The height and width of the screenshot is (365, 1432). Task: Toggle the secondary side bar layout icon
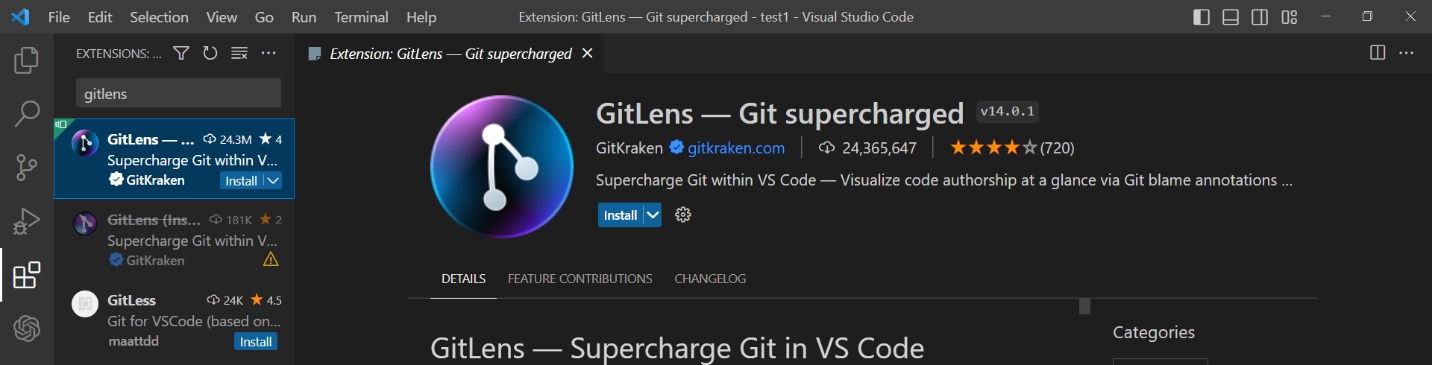click(x=1260, y=17)
